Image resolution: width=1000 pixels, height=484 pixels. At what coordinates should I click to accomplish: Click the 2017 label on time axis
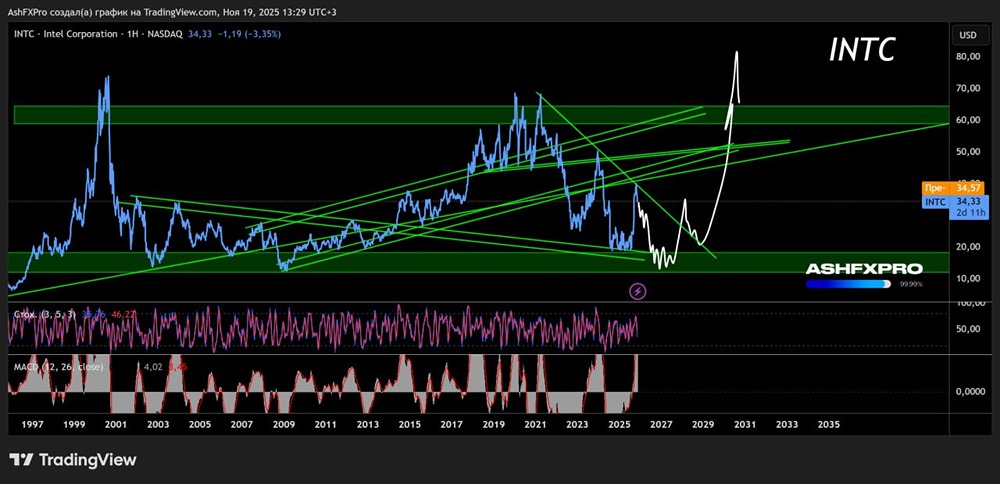(451, 424)
